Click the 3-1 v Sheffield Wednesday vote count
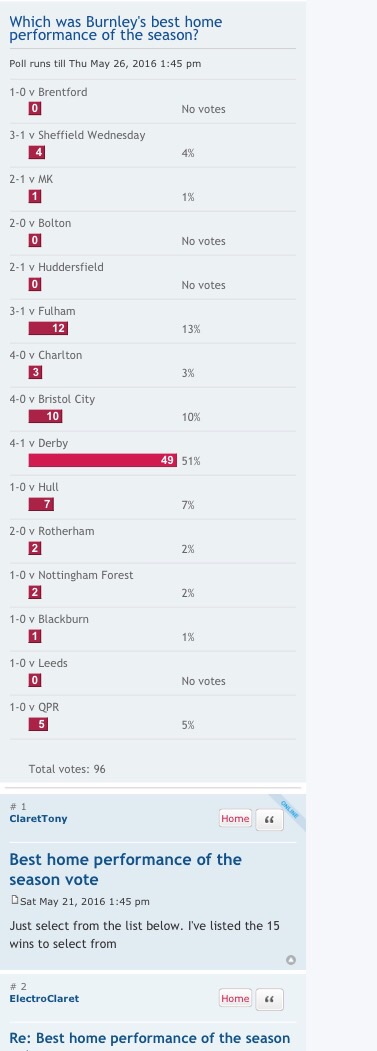Screen dimensions: 377x1051 click(x=36, y=152)
